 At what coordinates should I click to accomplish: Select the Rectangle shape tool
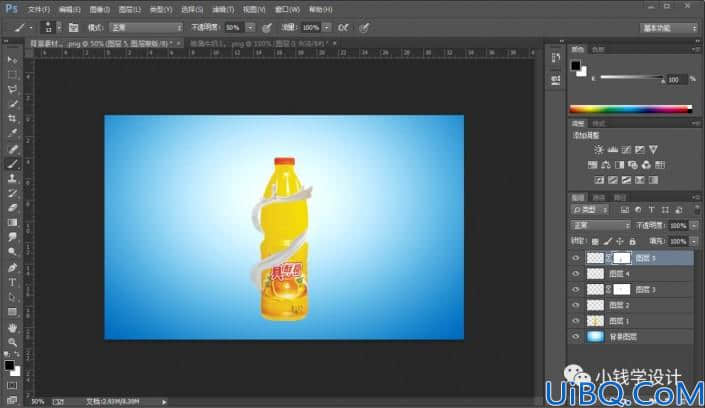pyautogui.click(x=12, y=312)
